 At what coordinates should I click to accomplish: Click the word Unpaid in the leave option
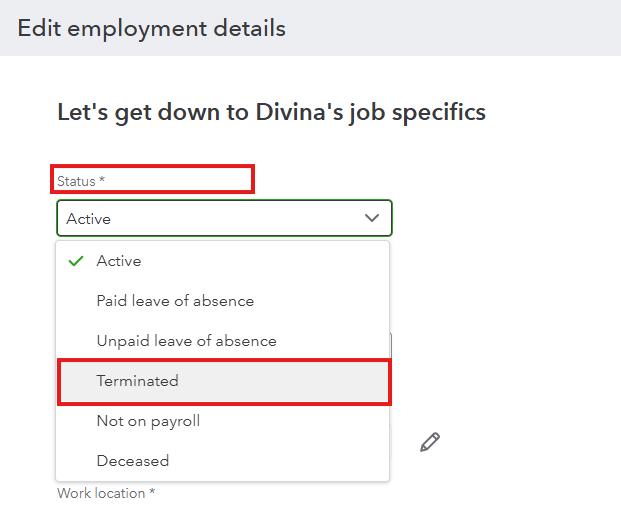coord(121,341)
